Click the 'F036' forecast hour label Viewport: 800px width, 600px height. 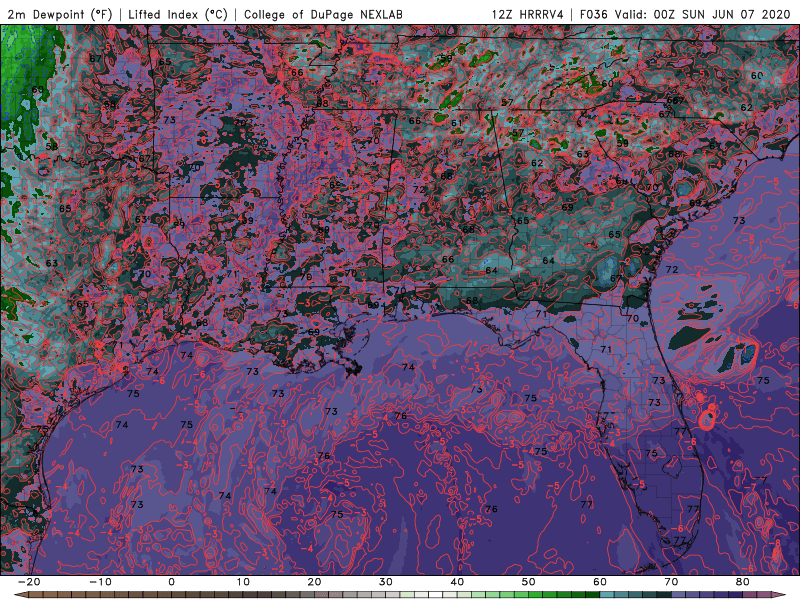coord(594,14)
